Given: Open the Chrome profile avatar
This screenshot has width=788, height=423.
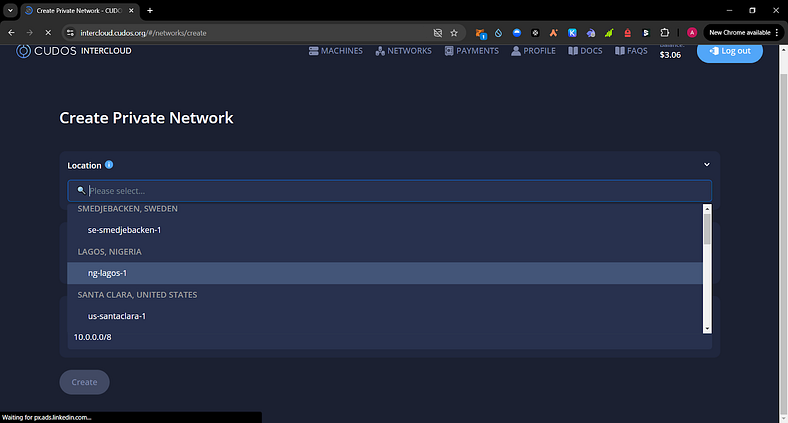Looking at the screenshot, I should [x=692, y=33].
